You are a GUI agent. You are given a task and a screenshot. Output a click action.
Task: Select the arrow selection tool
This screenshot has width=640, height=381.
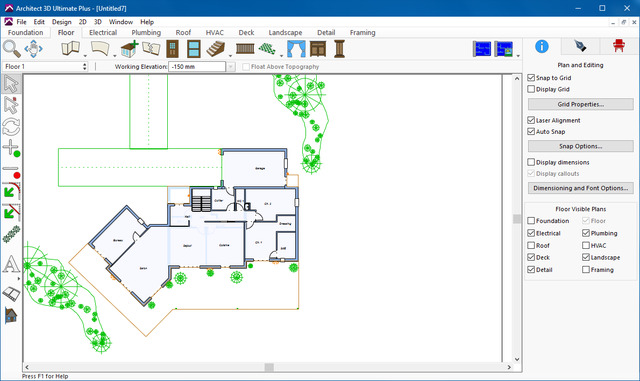(11, 84)
